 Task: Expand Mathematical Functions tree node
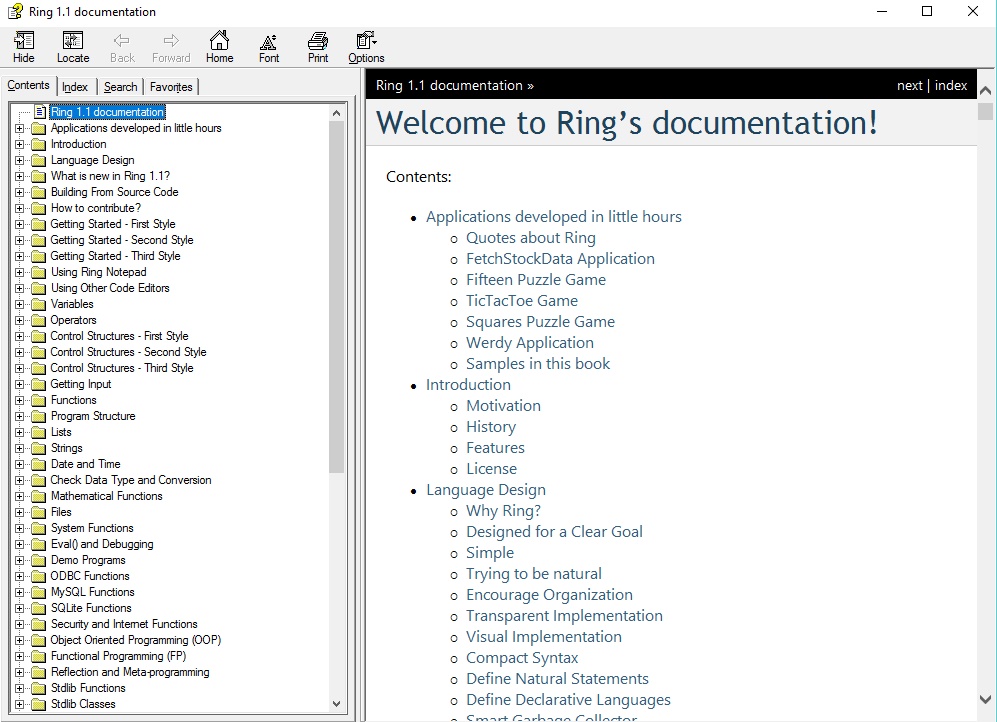[19, 496]
